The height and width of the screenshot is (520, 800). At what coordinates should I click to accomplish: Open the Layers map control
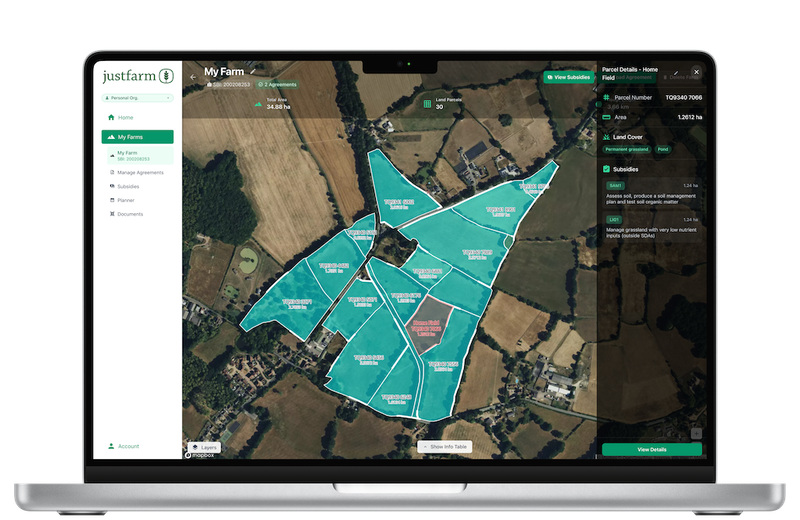[204, 447]
